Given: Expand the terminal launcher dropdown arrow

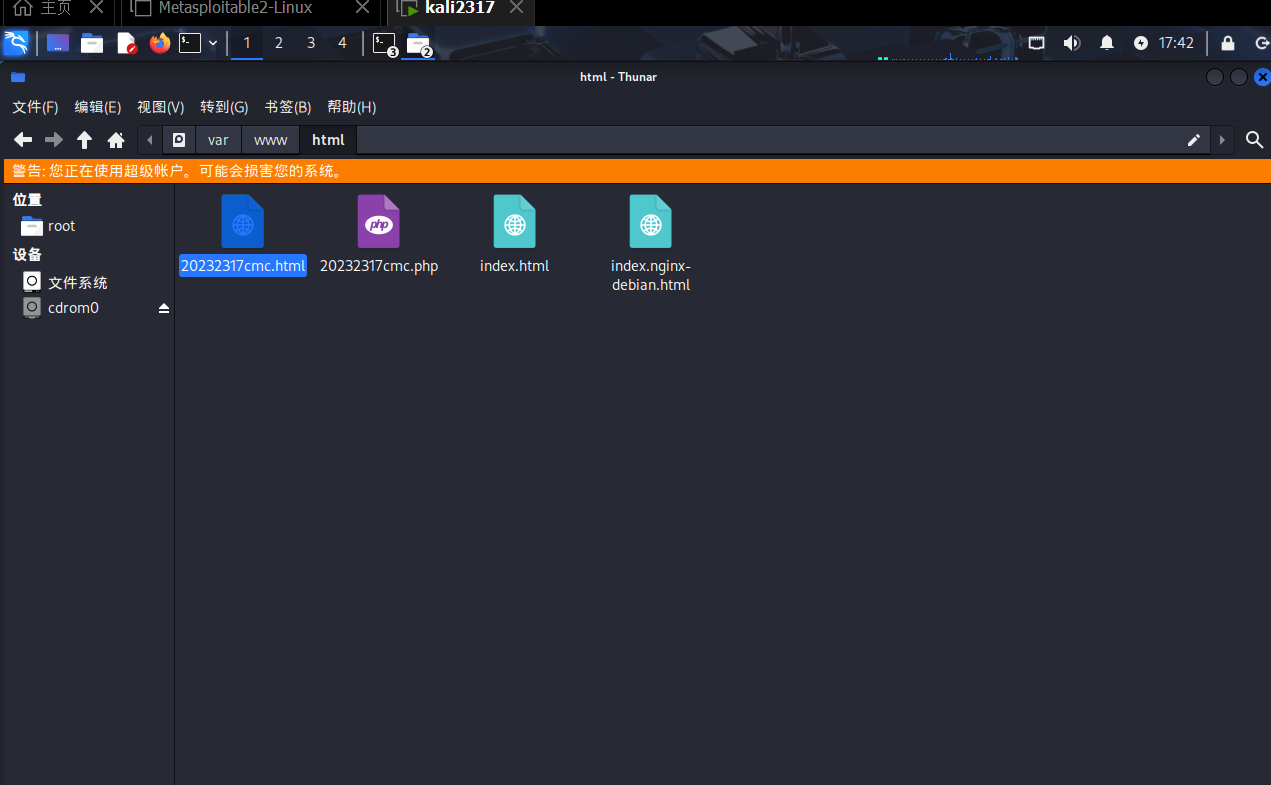Looking at the screenshot, I should 213,43.
